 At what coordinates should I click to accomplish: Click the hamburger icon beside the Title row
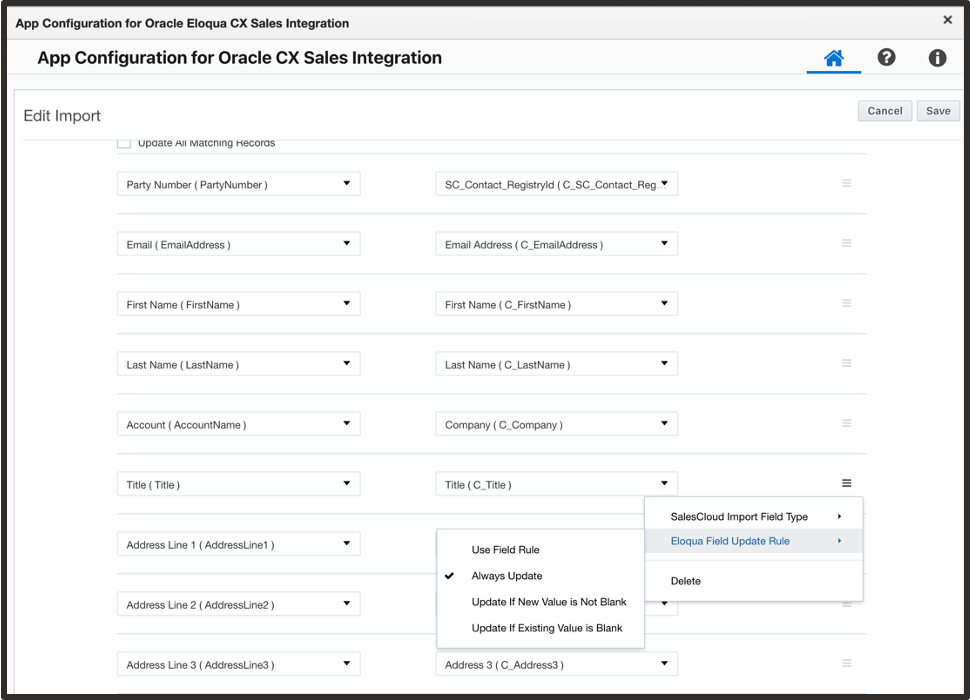pos(846,483)
